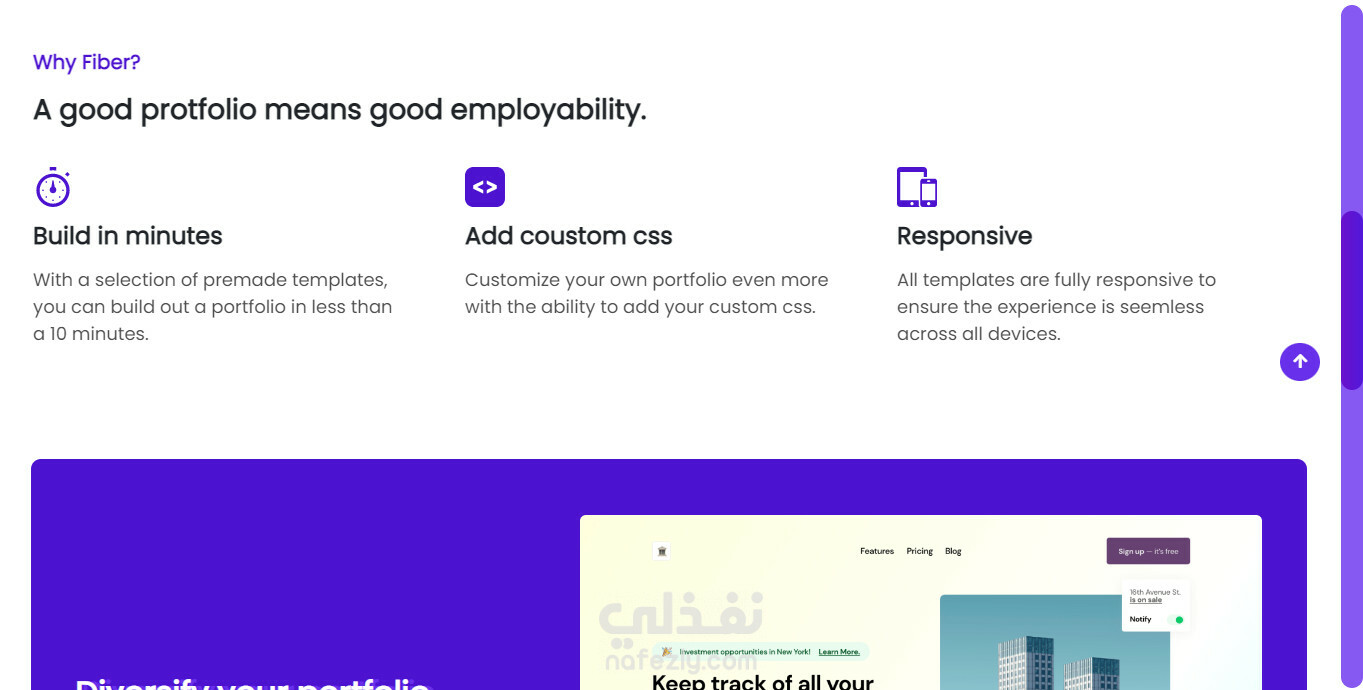
Task: Click the bank building logo in the preview
Action: click(662, 551)
